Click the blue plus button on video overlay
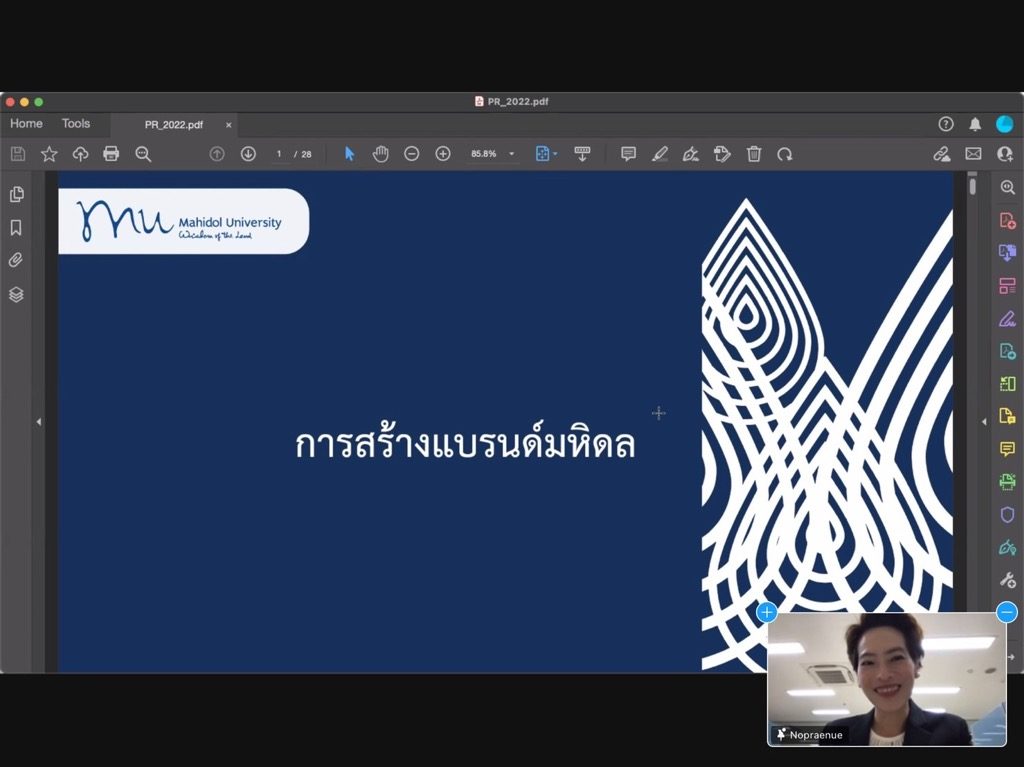 point(767,612)
